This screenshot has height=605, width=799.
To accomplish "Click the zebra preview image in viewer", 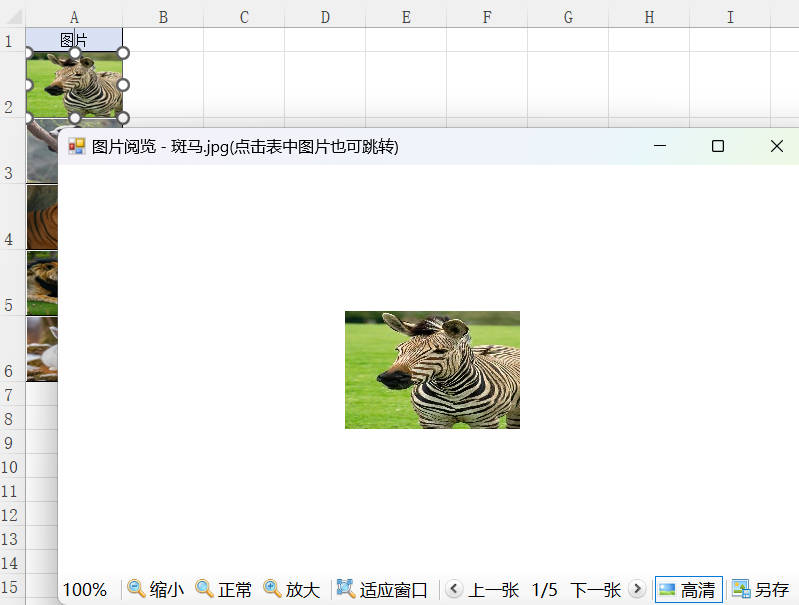I will (x=432, y=370).
